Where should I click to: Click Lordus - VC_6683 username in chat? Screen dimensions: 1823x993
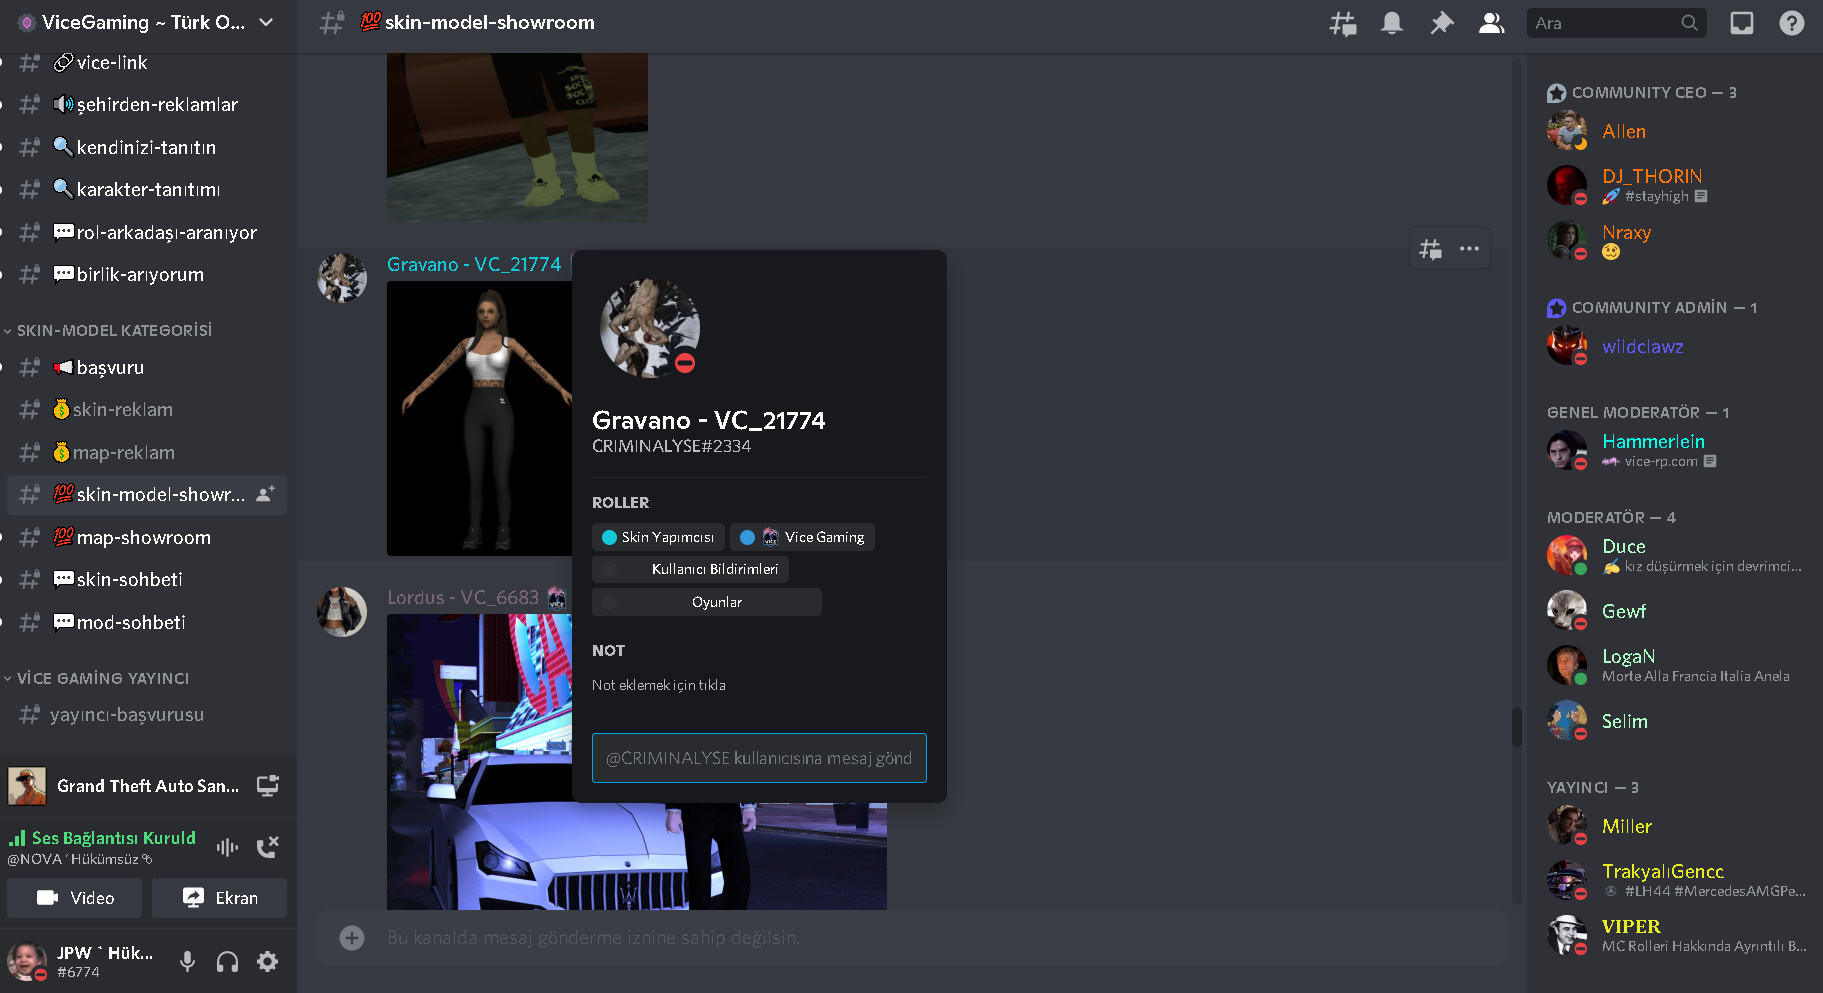click(463, 597)
